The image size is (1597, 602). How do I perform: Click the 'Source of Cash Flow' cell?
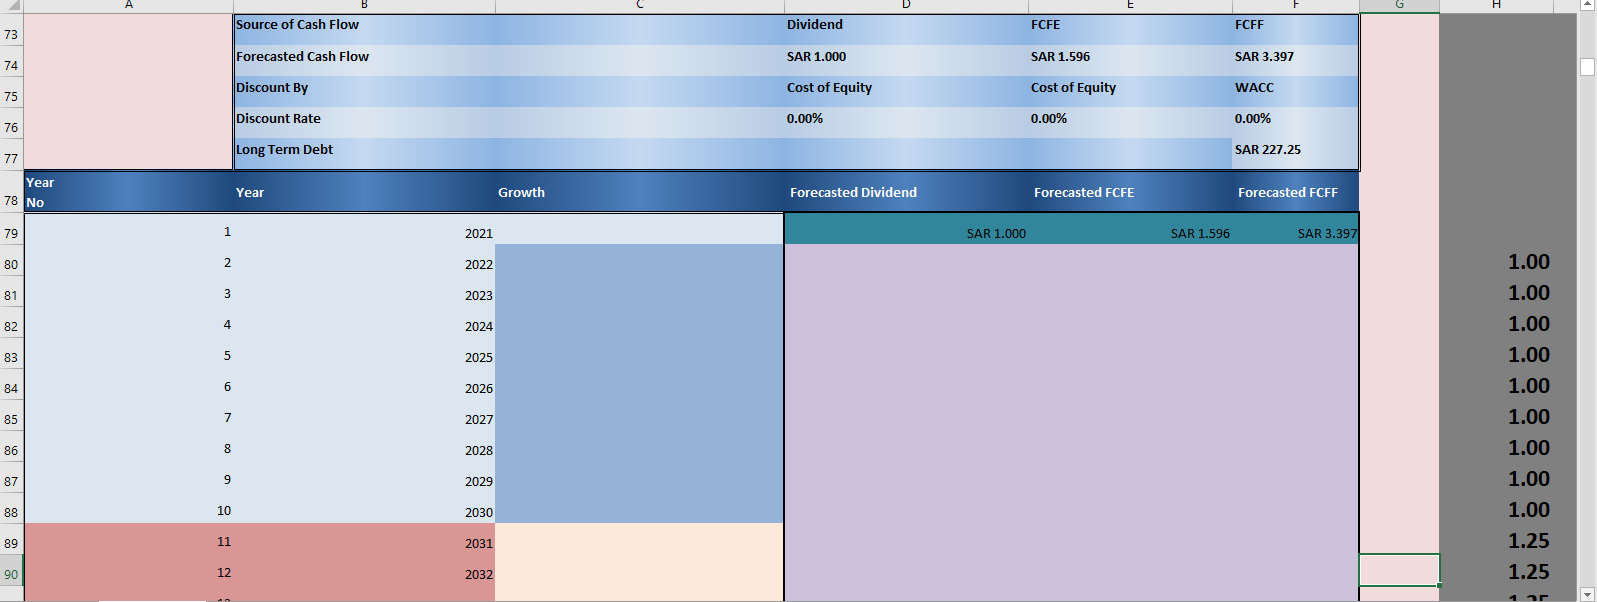tap(364, 29)
